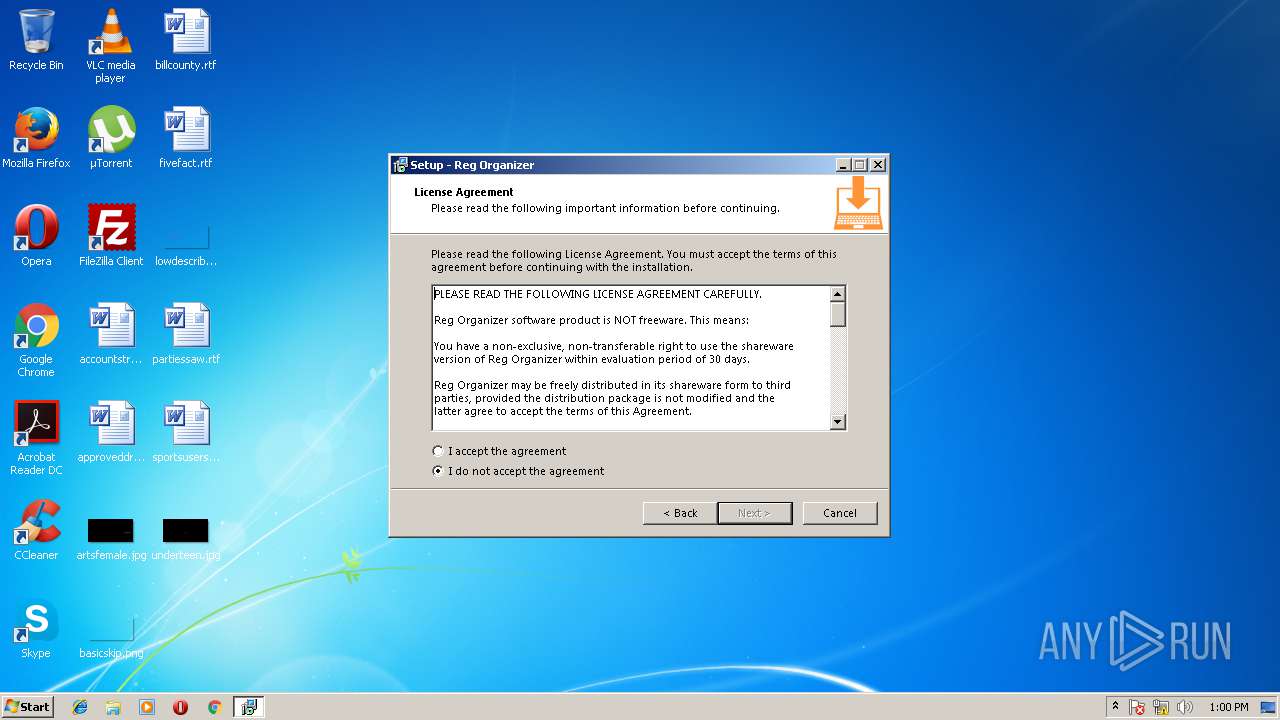Click license text scrollbar up arrow
This screenshot has width=1280, height=720.
(838, 294)
